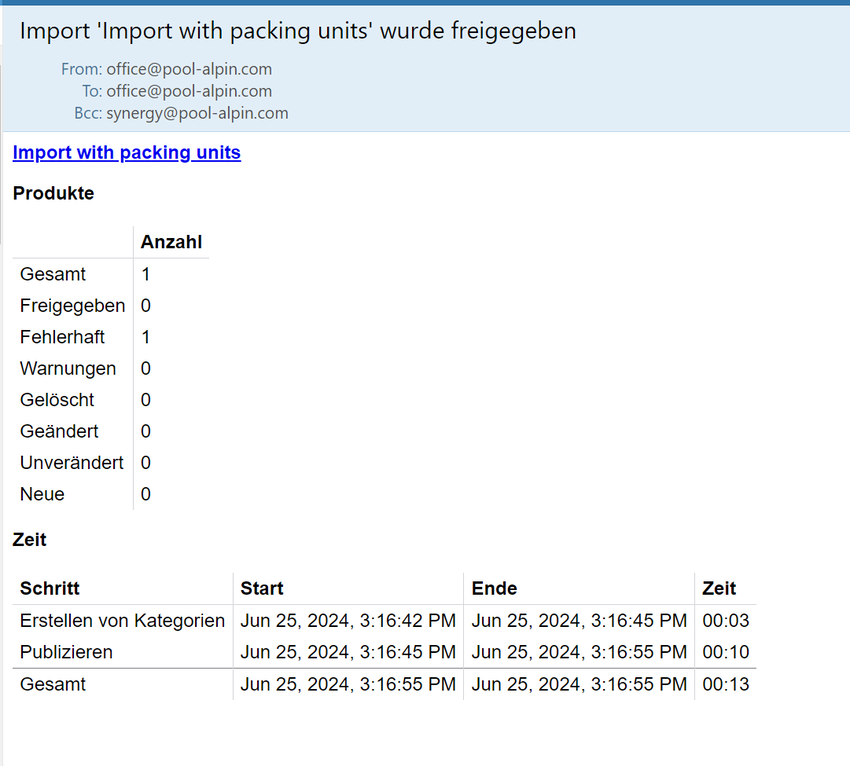Click the 00:13 total duration value

pos(725,685)
